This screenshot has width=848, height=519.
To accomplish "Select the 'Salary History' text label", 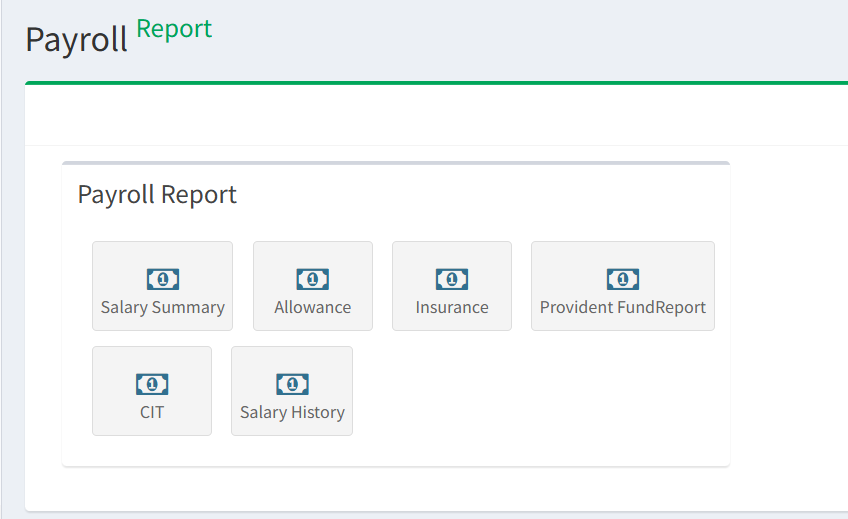I will 292,413.
